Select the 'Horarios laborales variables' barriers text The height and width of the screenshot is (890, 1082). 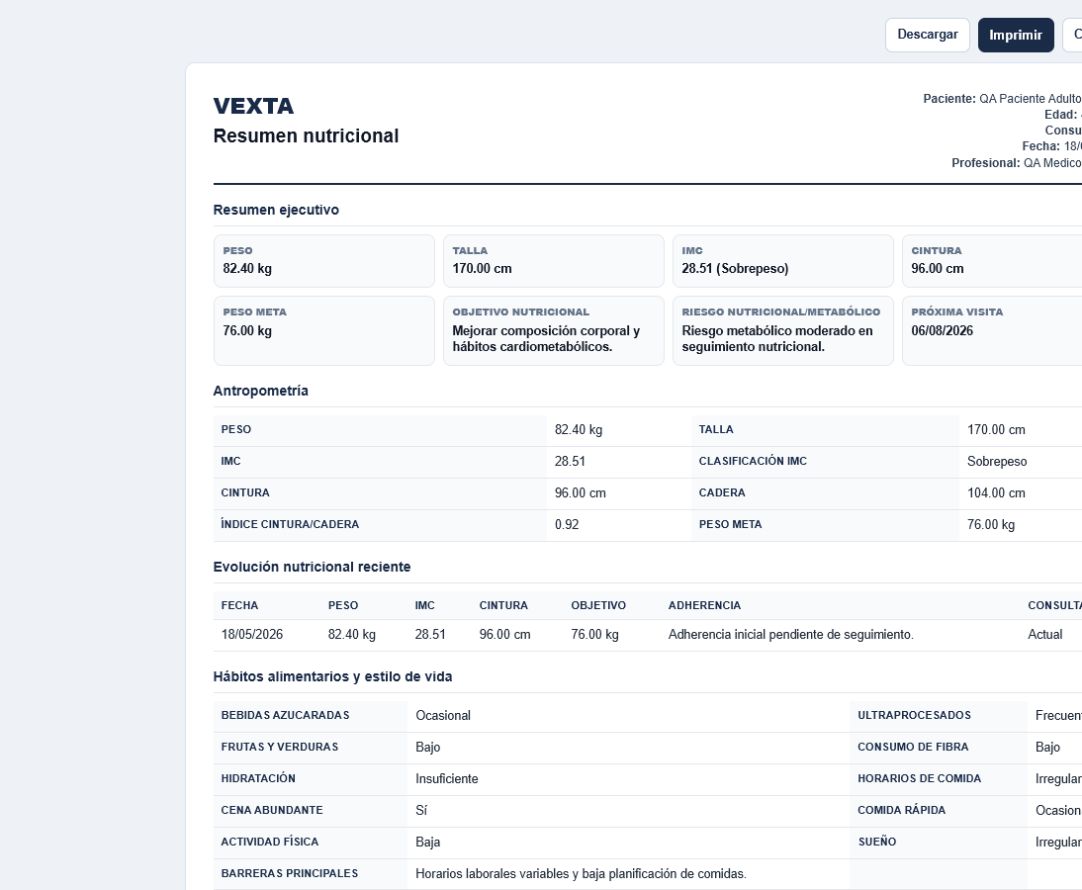[x=581, y=874]
